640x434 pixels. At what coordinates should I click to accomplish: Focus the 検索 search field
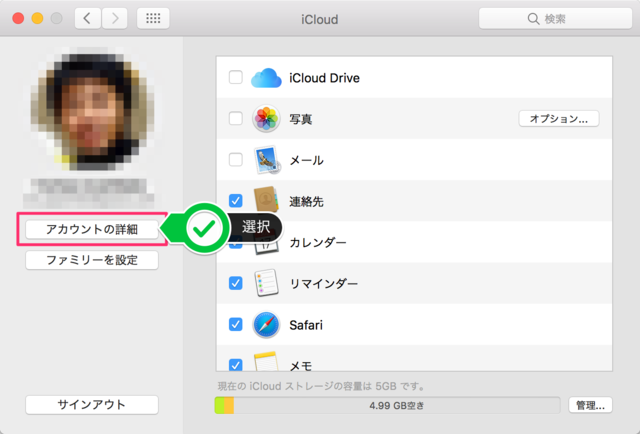click(555, 19)
